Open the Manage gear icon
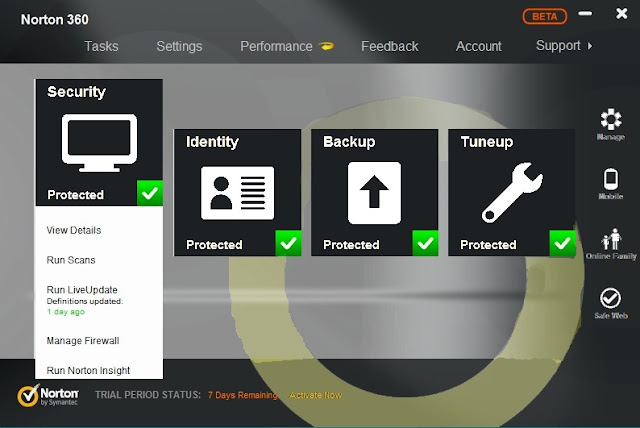The height and width of the screenshot is (428, 640). click(x=611, y=119)
